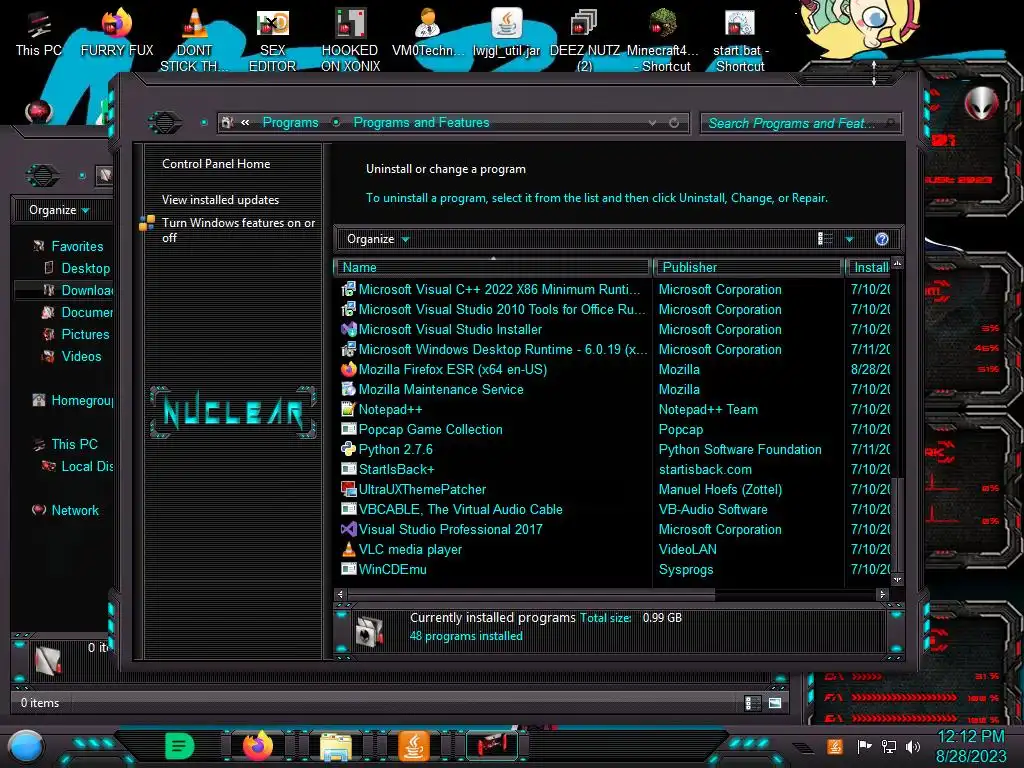
Task: Open Organize dropdown in background Explorer window
Action: coord(59,210)
